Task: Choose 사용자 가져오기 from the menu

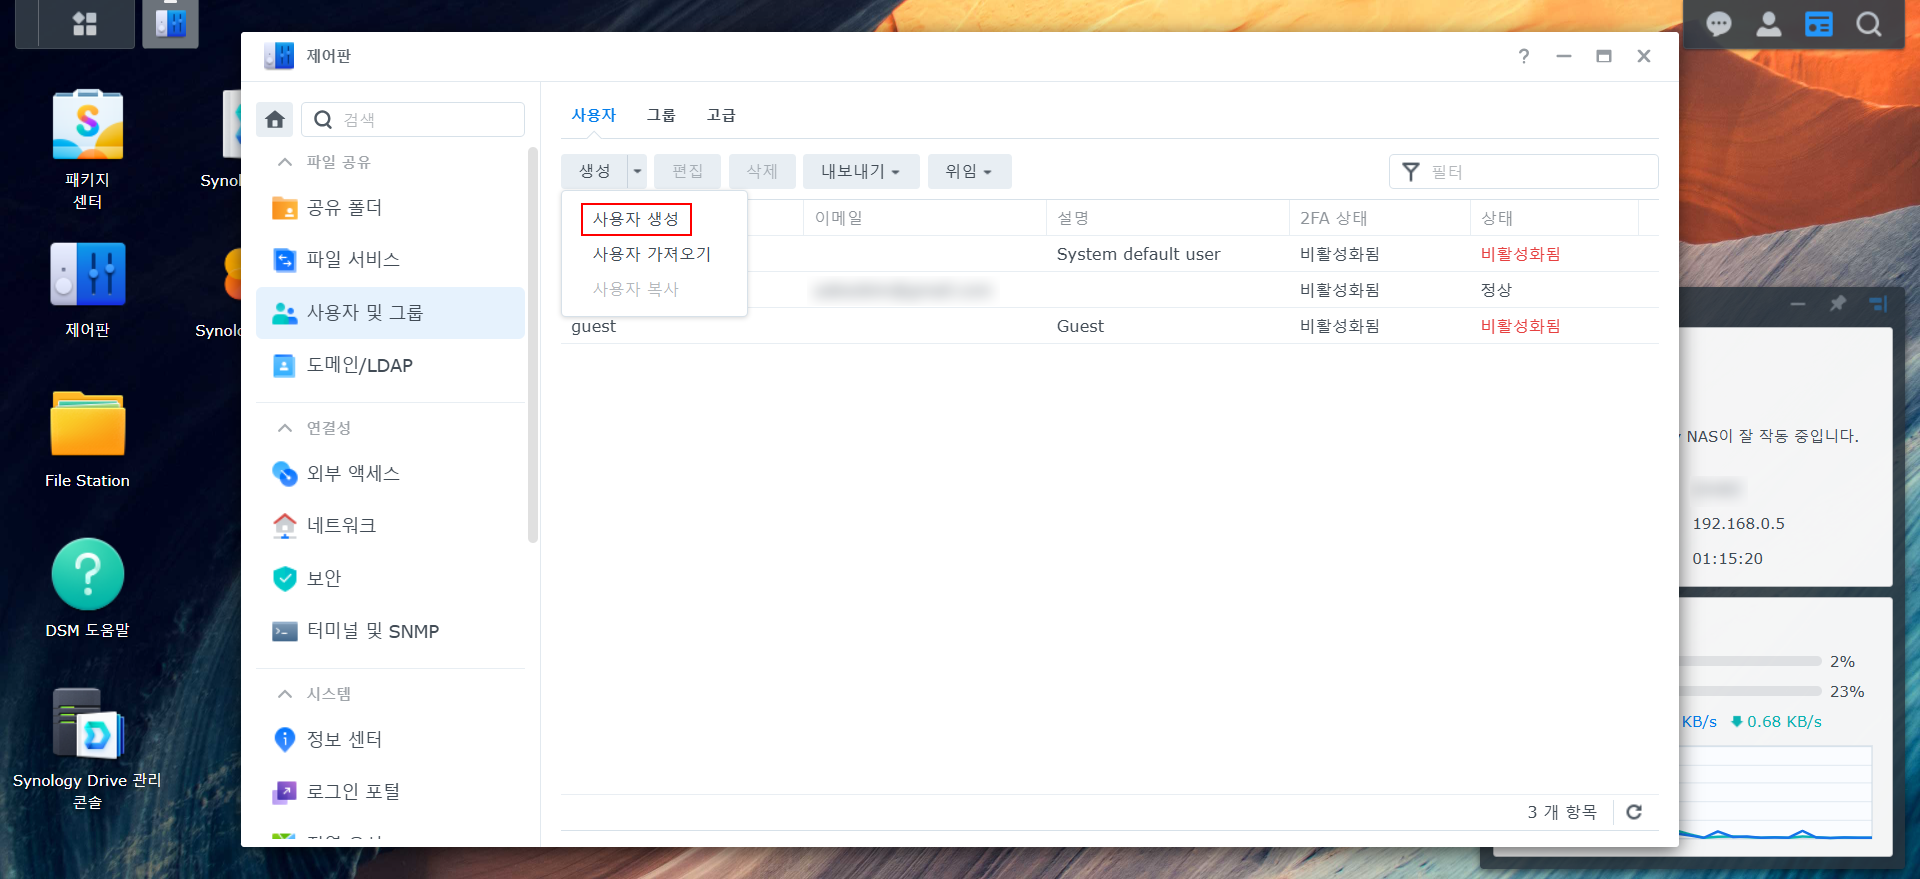Action: (x=652, y=254)
